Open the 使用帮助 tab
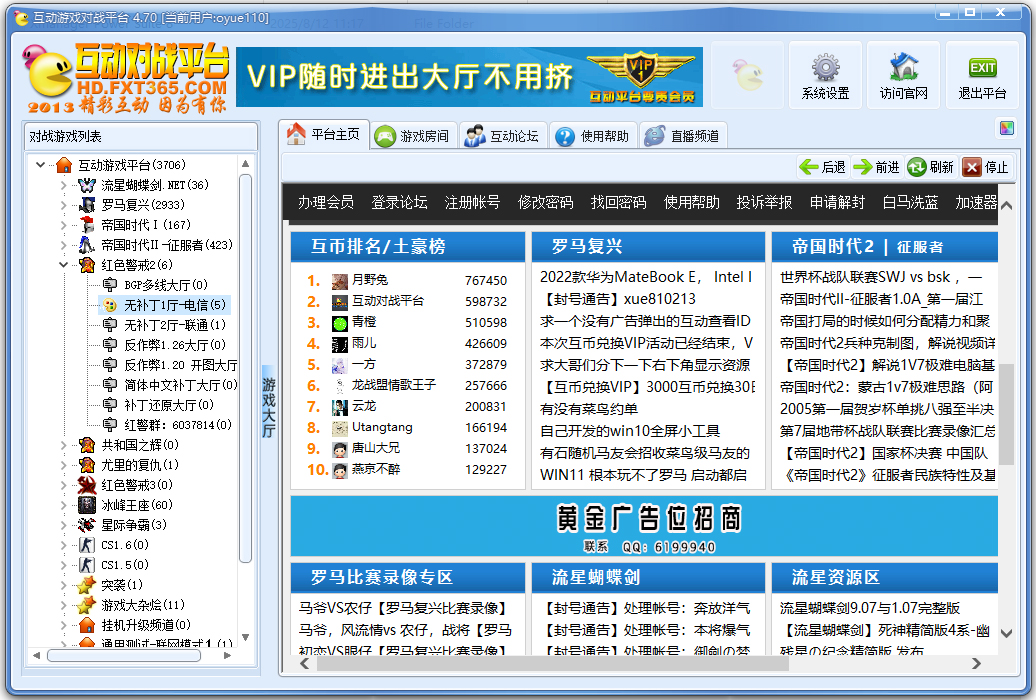1036x700 pixels. point(592,136)
